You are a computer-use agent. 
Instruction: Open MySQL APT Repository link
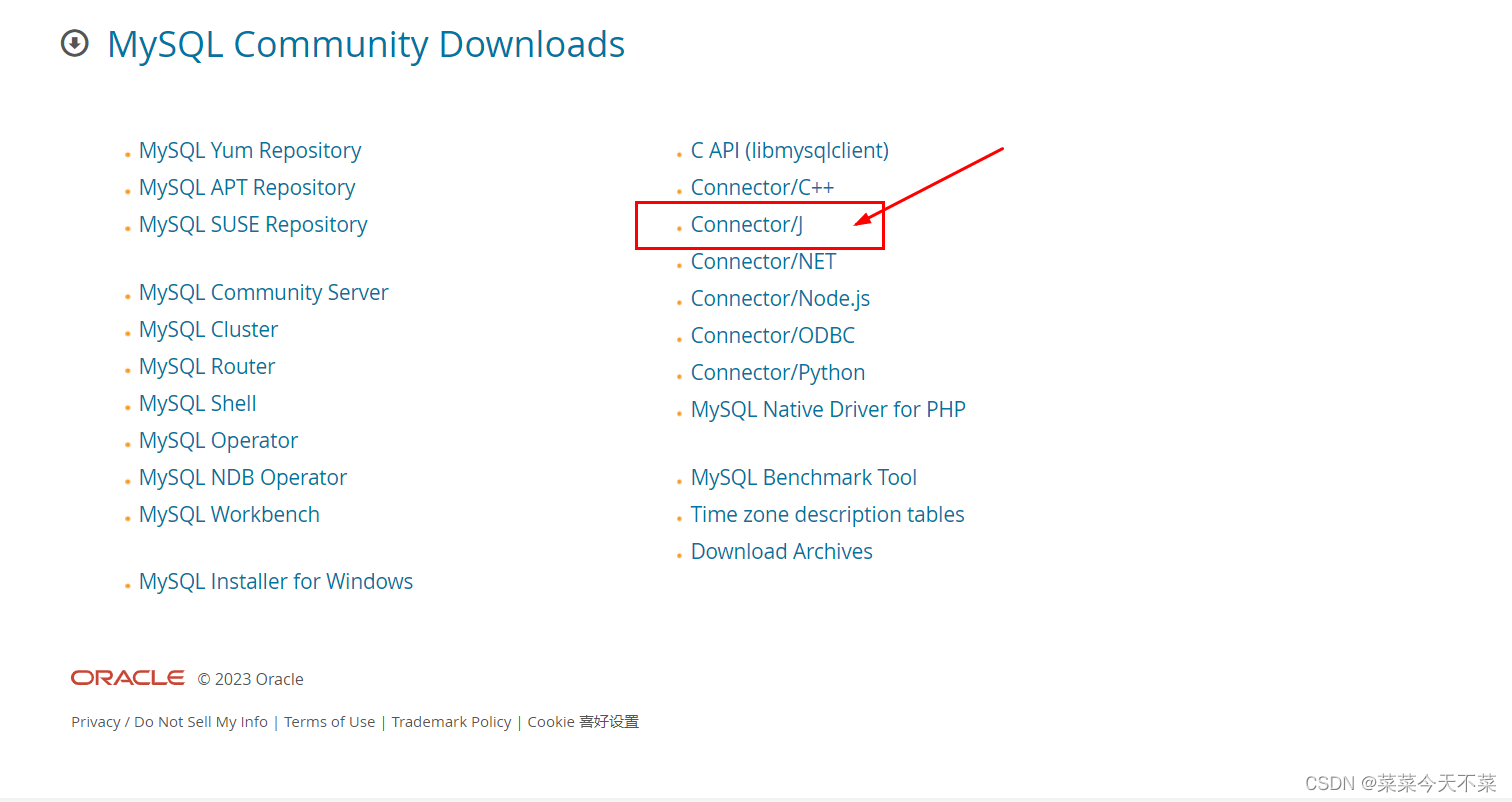247,188
